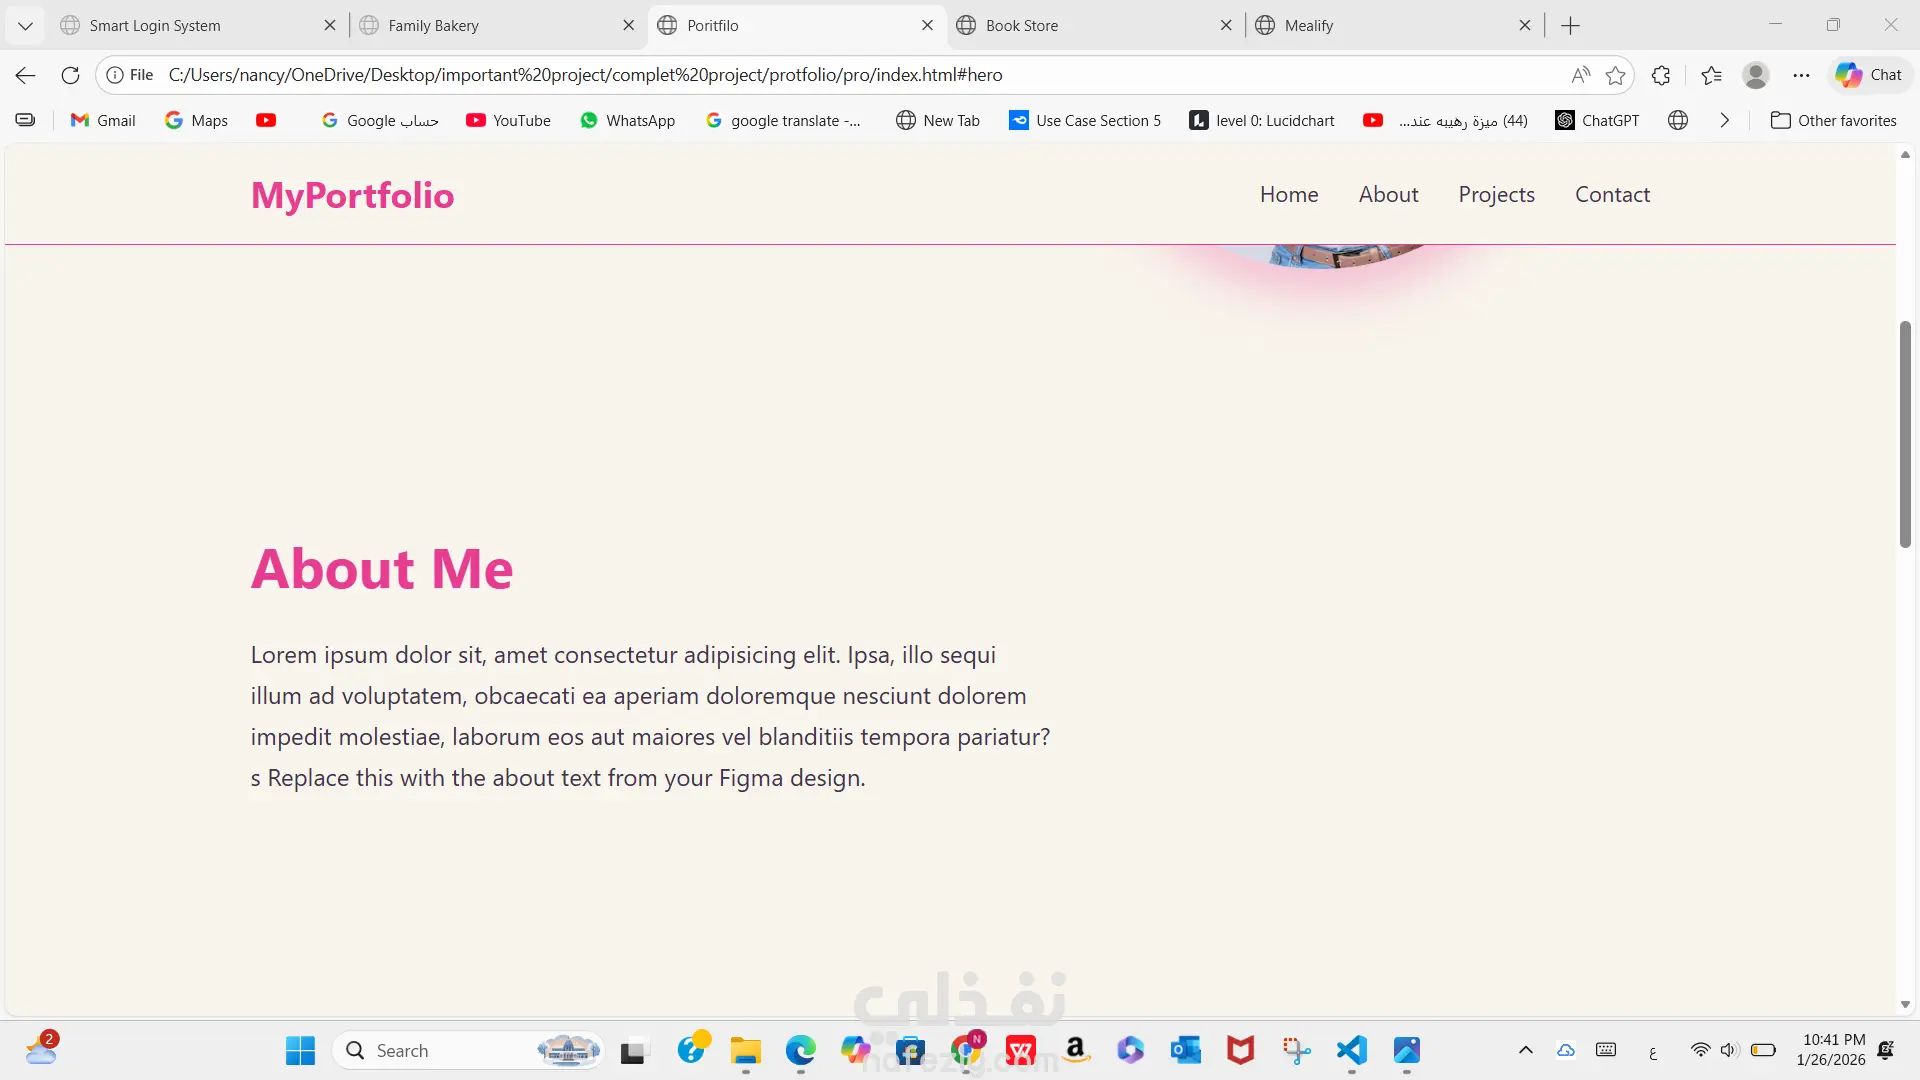Expand the tab search dropdown arrow
The width and height of the screenshot is (1920, 1080).
(x=26, y=26)
